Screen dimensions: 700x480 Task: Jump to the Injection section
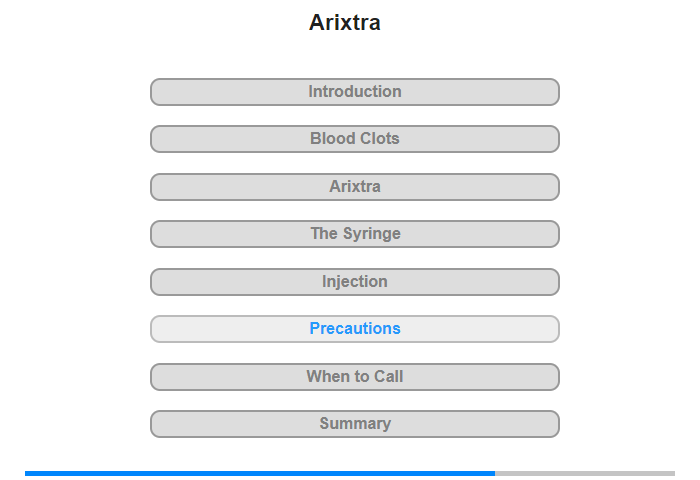354,282
